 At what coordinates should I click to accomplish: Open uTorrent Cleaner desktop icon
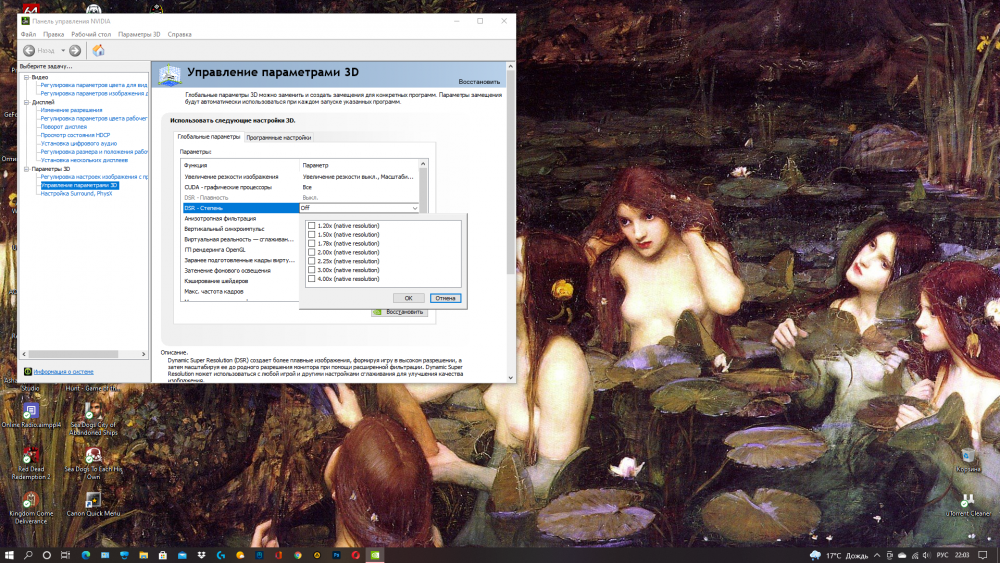(x=967, y=504)
